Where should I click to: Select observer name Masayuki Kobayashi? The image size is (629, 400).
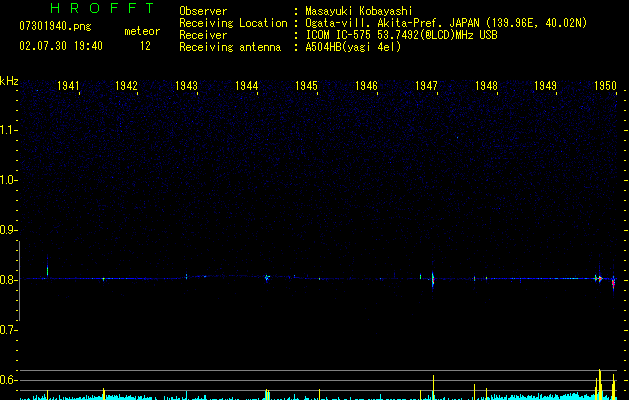click(x=359, y=11)
